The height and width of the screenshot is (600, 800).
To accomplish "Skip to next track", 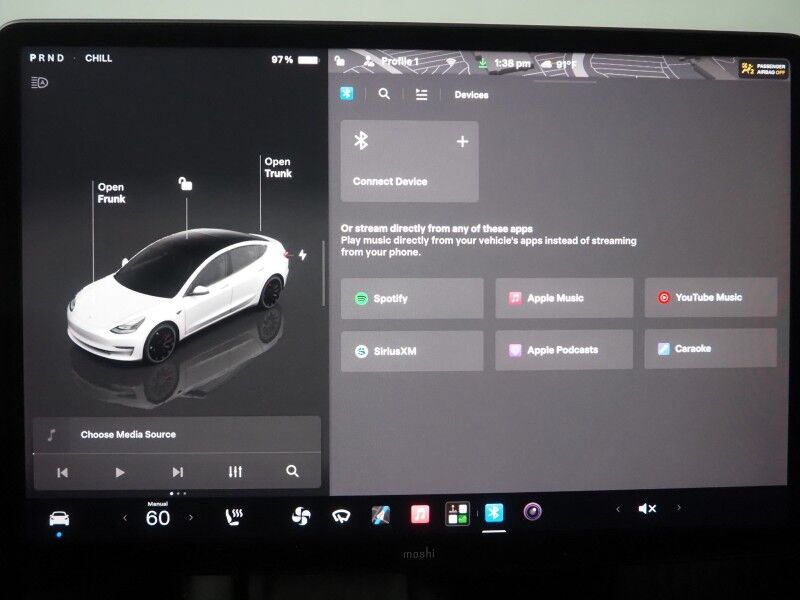I will tap(178, 472).
